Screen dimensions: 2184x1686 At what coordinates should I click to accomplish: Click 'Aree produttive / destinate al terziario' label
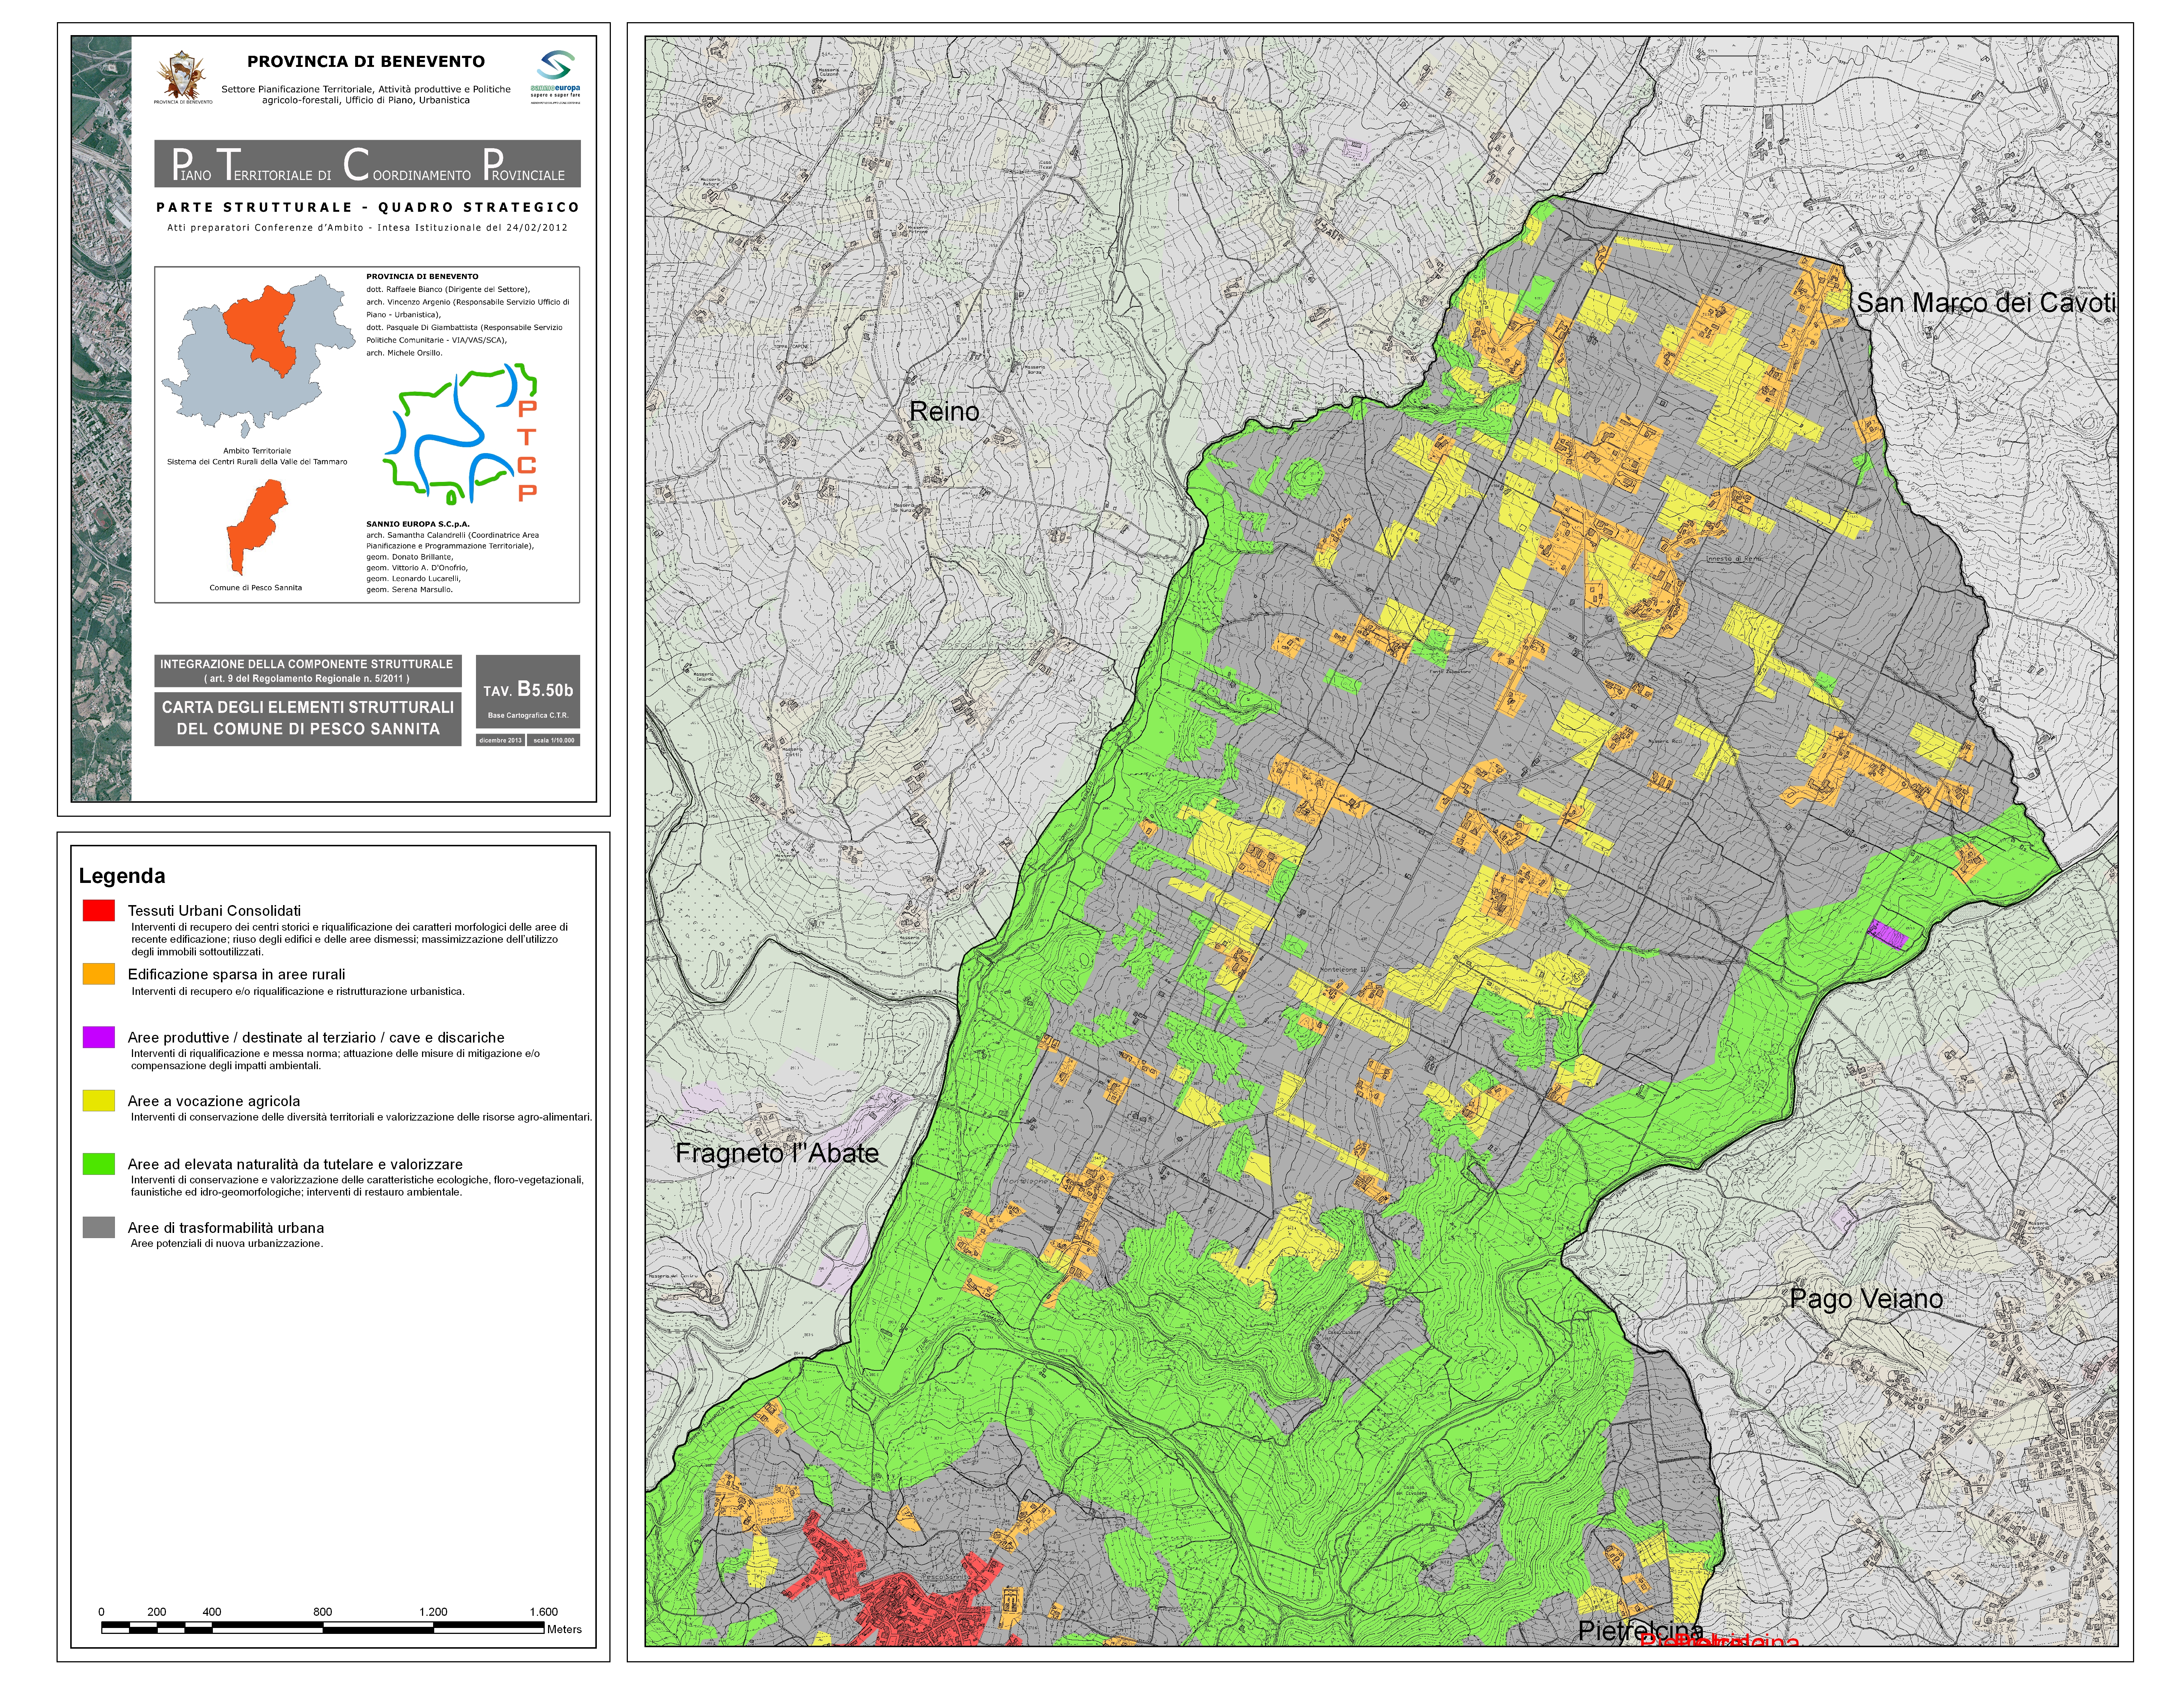coord(316,1038)
